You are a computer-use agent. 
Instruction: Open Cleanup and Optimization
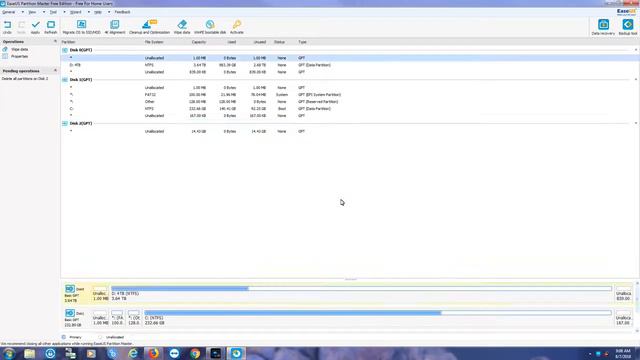(x=149, y=27)
